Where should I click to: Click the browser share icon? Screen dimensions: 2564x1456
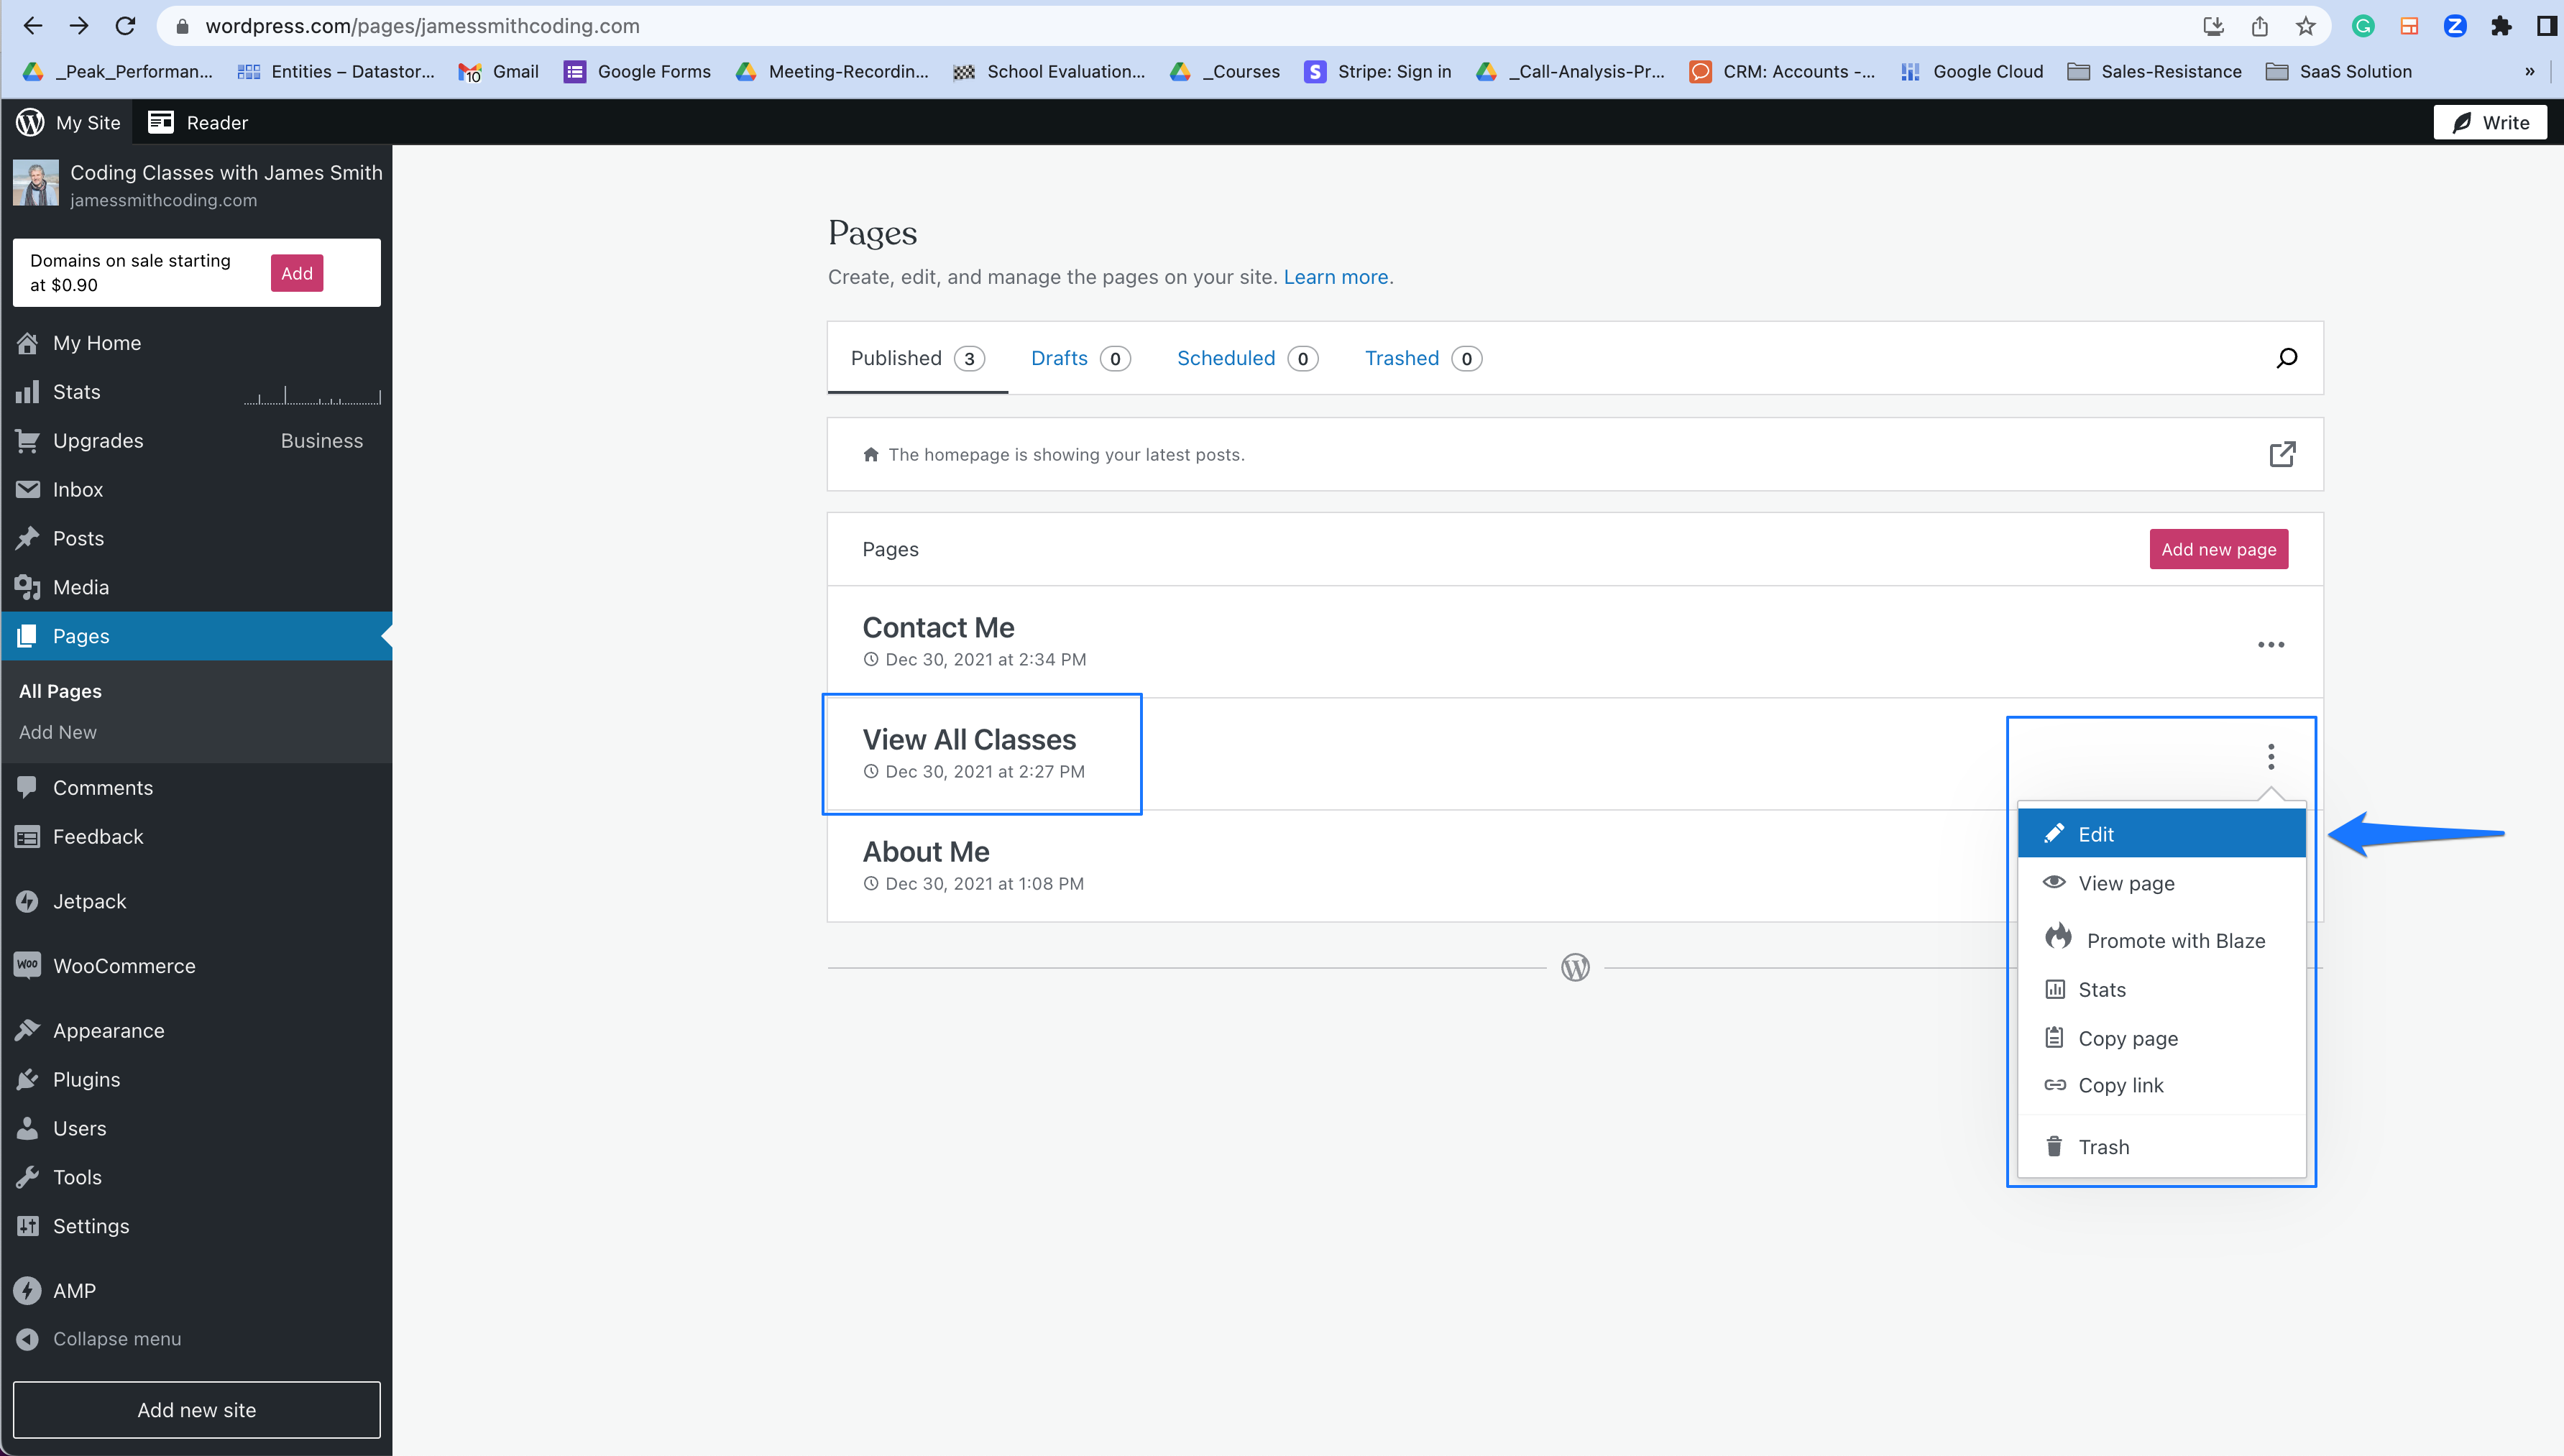click(2260, 26)
